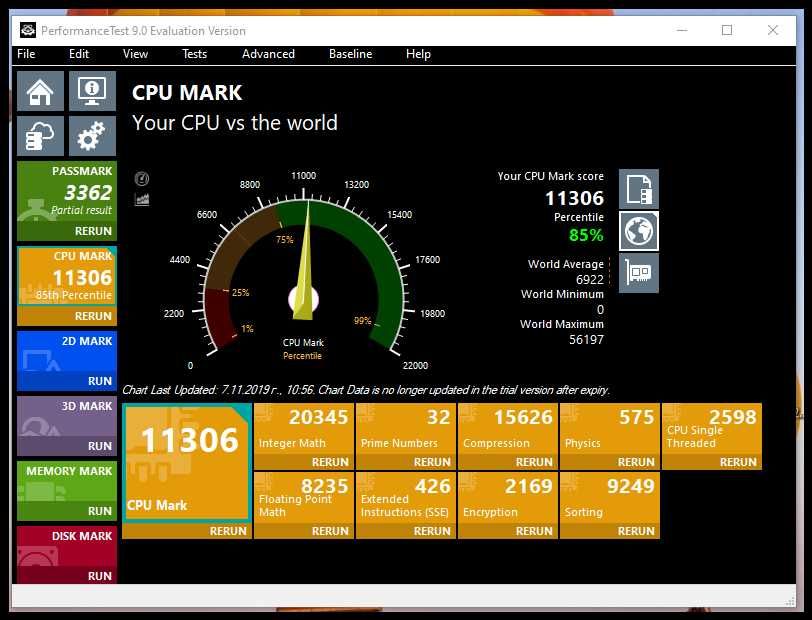Click the Extended Instructions 426 score
Viewport: 812px width, 620px height.
pyautogui.click(x=433, y=486)
